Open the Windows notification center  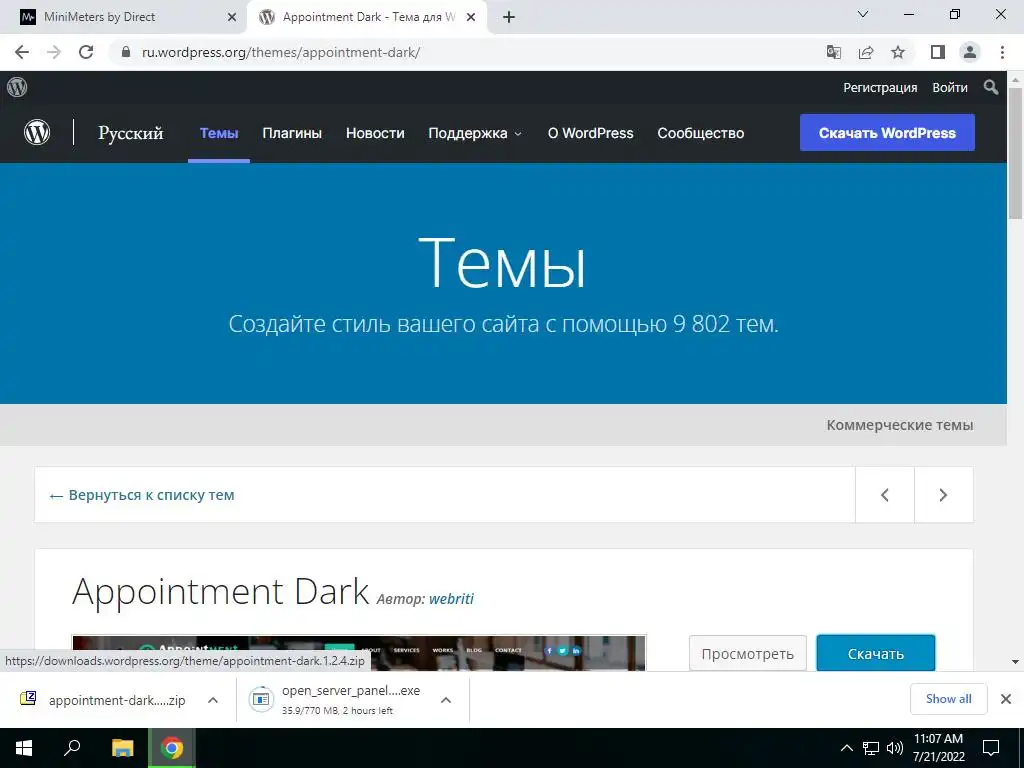[991, 748]
